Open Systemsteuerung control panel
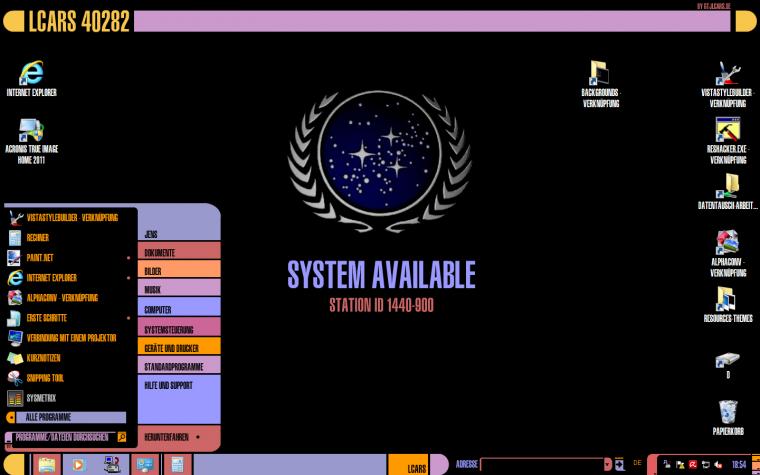This screenshot has height=475, width=760. [179, 327]
